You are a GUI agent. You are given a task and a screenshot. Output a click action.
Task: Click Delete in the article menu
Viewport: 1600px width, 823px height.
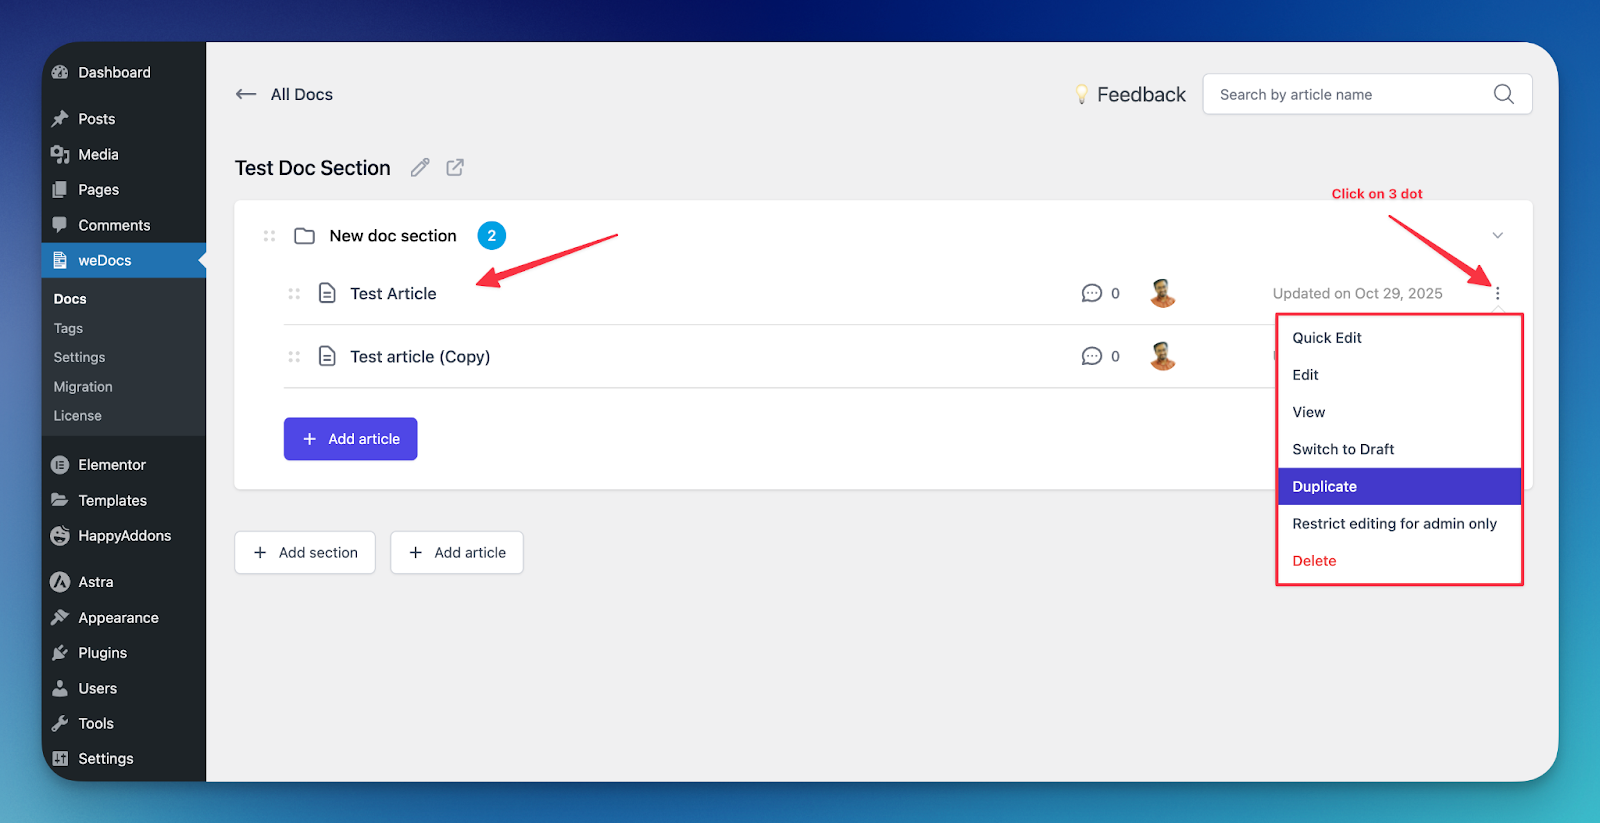(x=1314, y=561)
